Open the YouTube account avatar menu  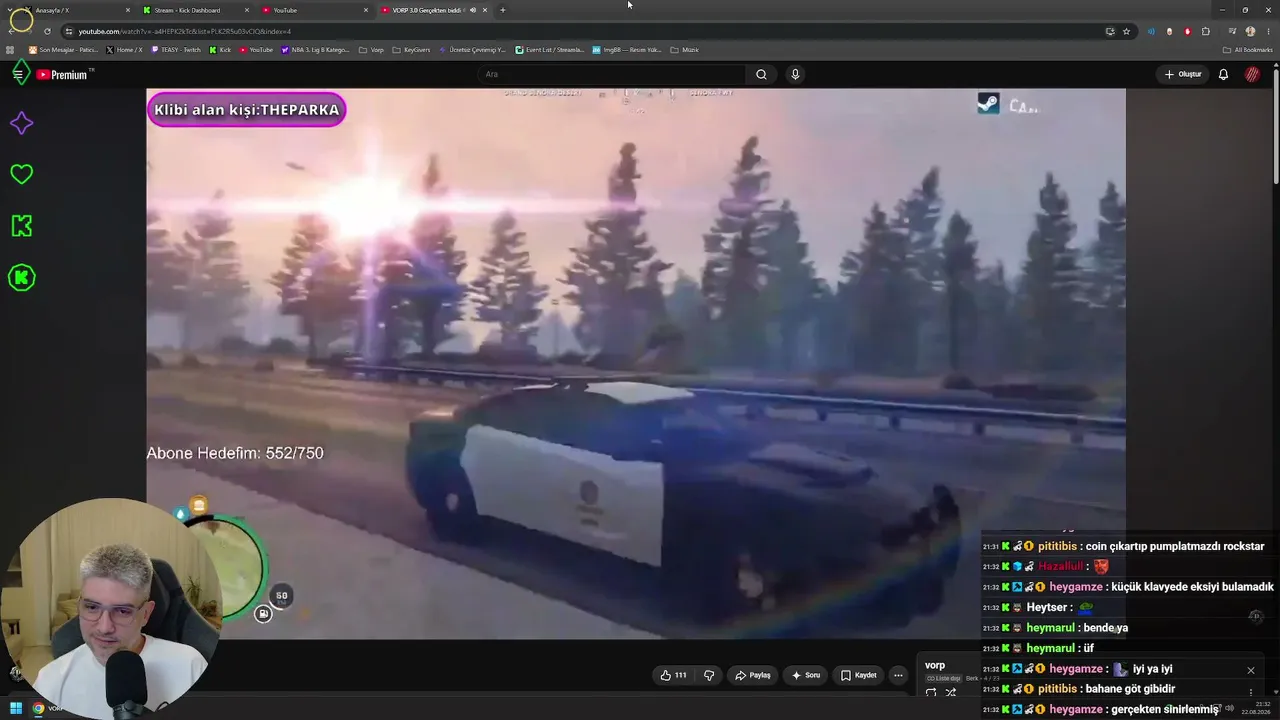pos(1252,74)
